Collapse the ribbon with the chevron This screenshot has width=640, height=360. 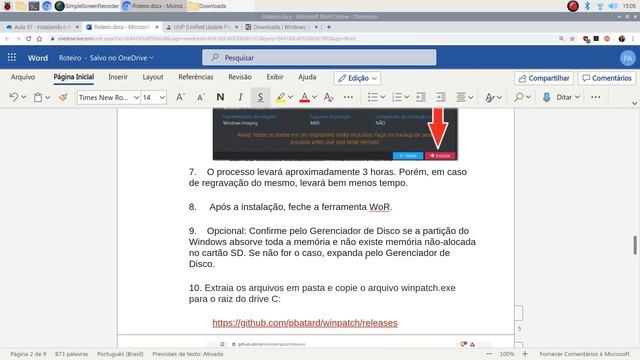634,103
